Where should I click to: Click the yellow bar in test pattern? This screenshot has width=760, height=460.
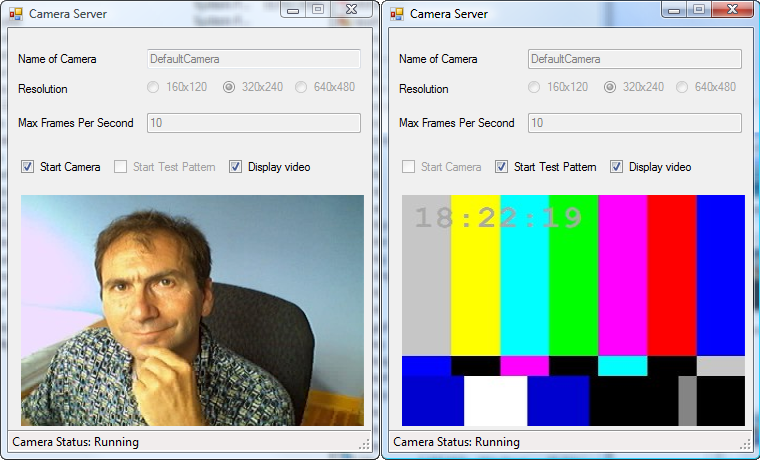475,275
